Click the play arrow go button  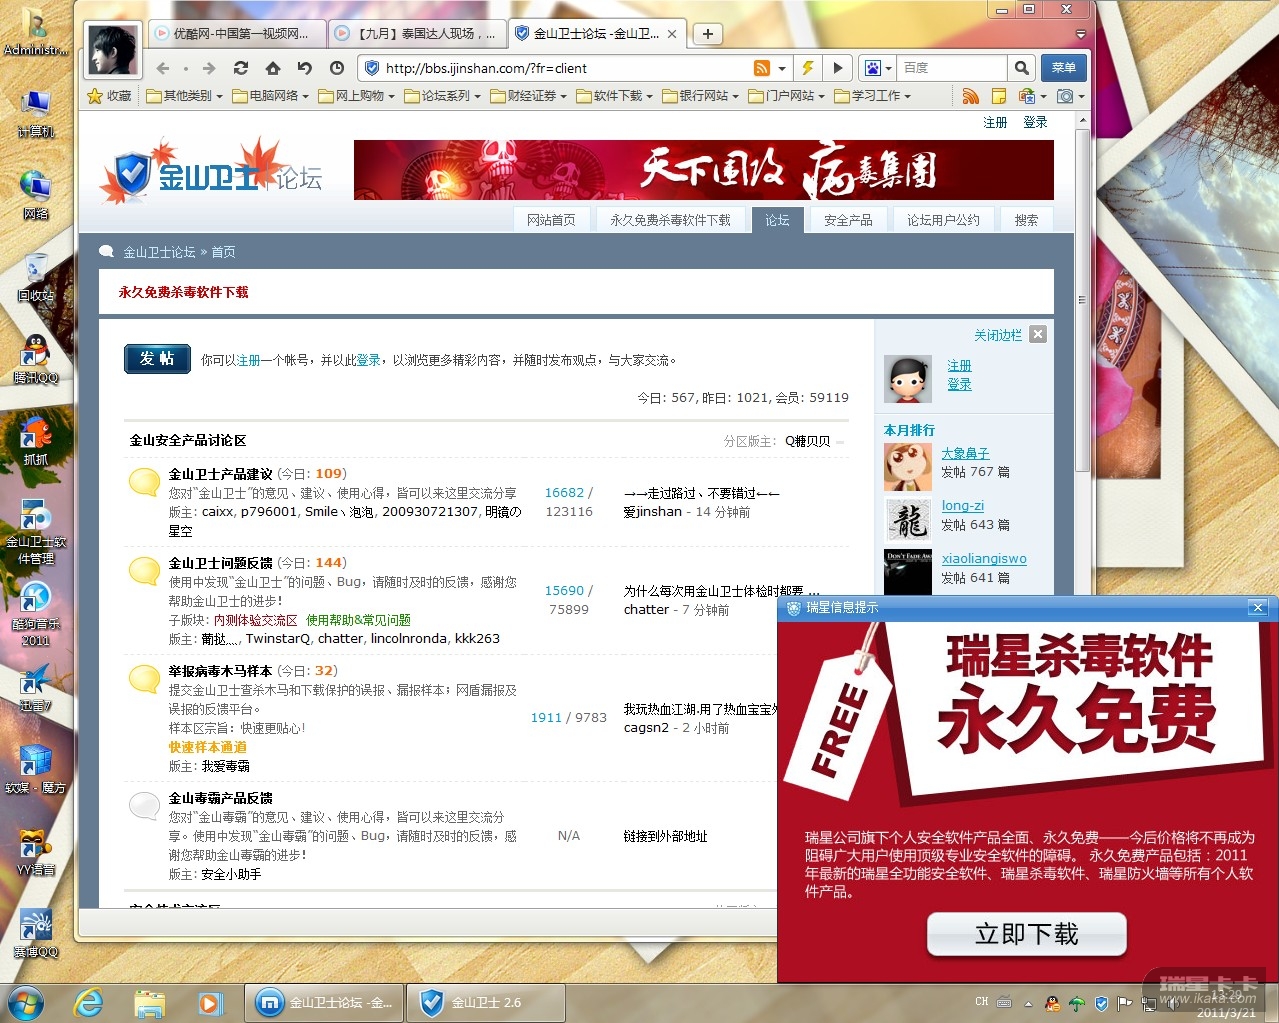(838, 68)
